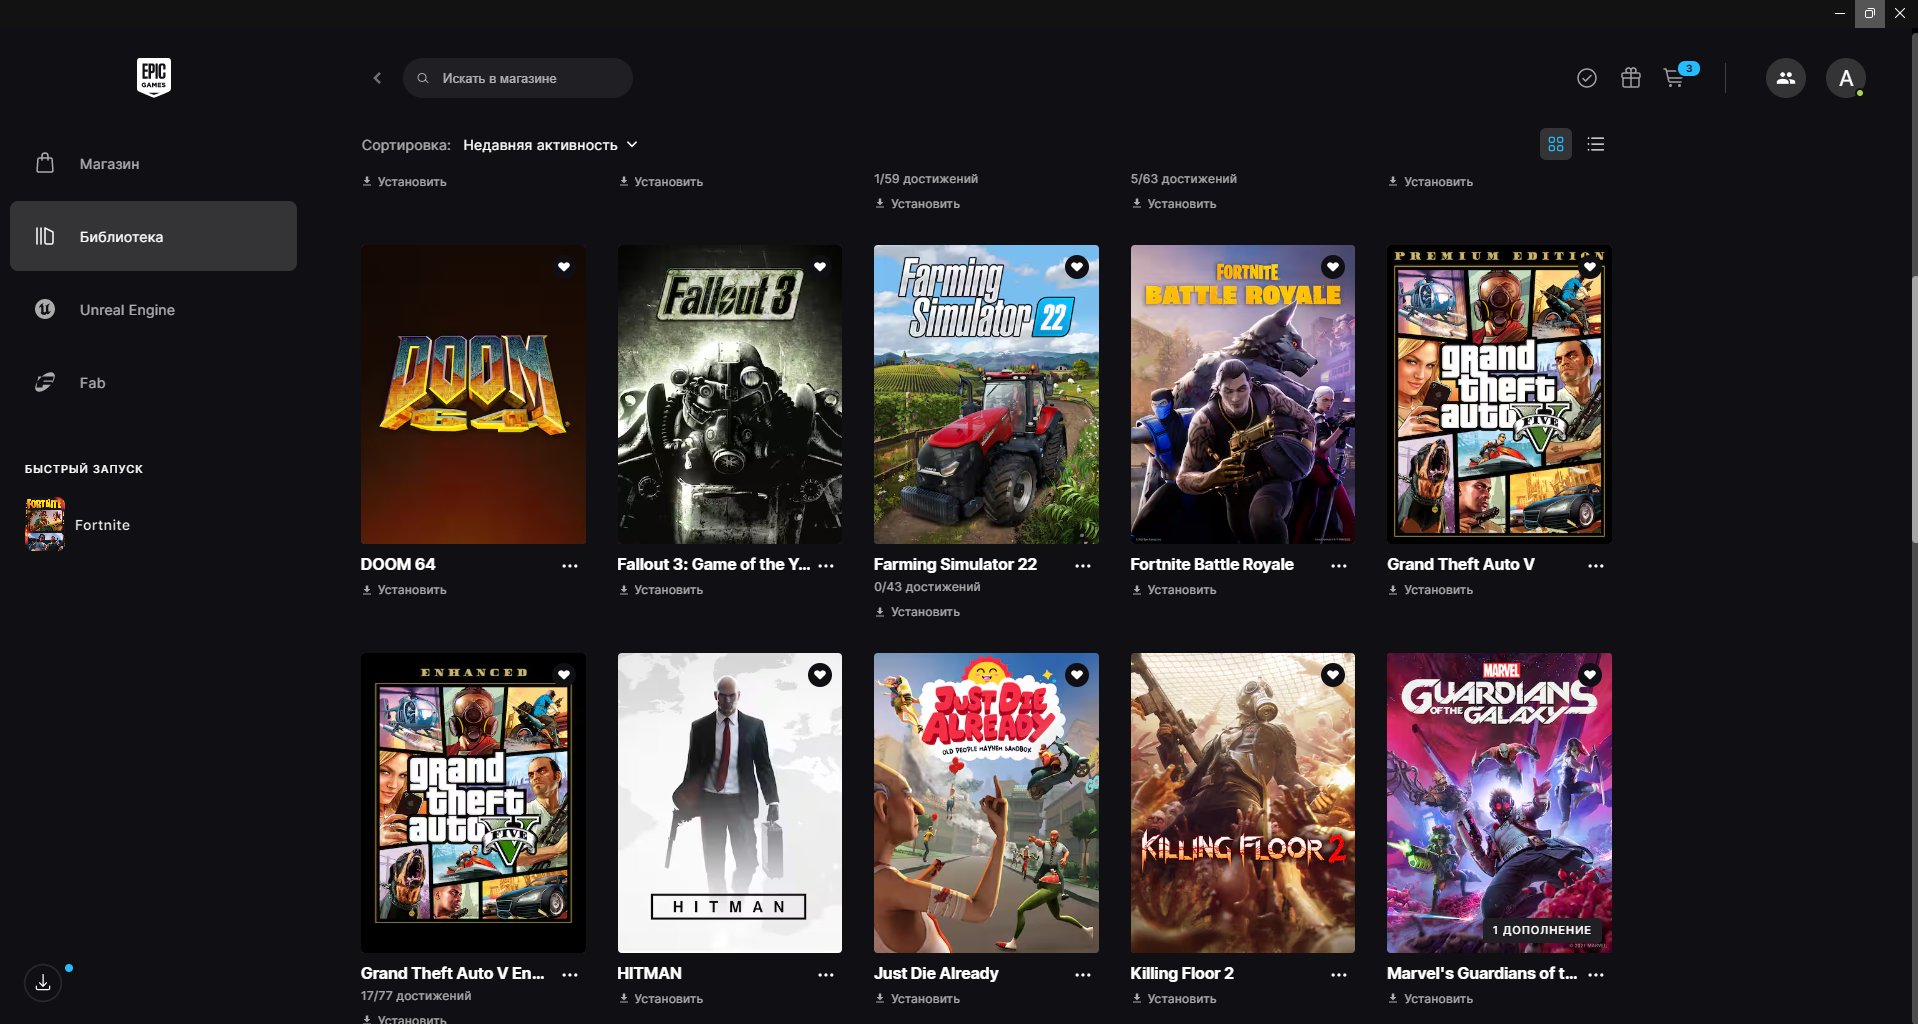Go to the Магазин store page
Image resolution: width=1918 pixels, height=1024 pixels.
click(x=109, y=164)
